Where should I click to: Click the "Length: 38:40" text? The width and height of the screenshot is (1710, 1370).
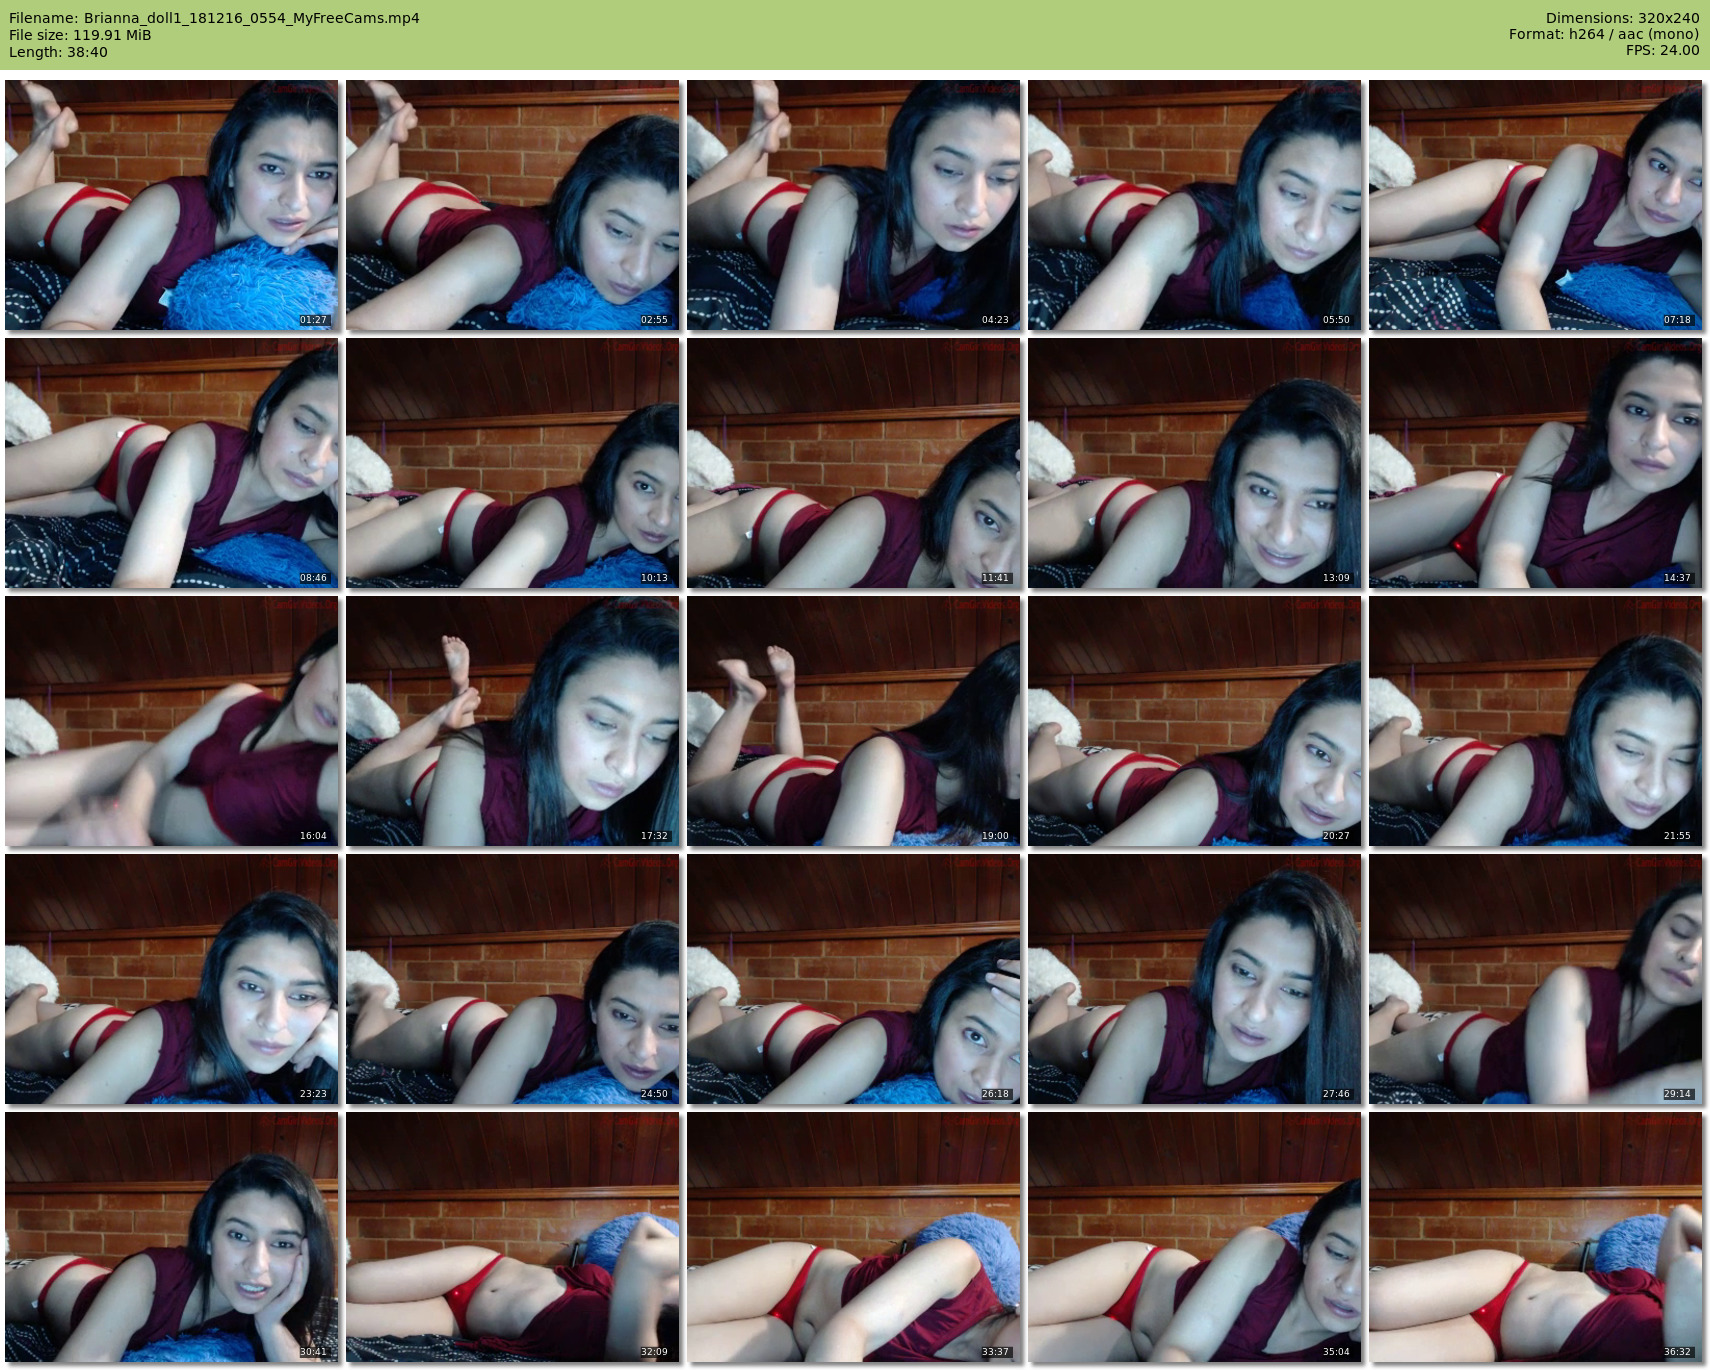pyautogui.click(x=58, y=52)
